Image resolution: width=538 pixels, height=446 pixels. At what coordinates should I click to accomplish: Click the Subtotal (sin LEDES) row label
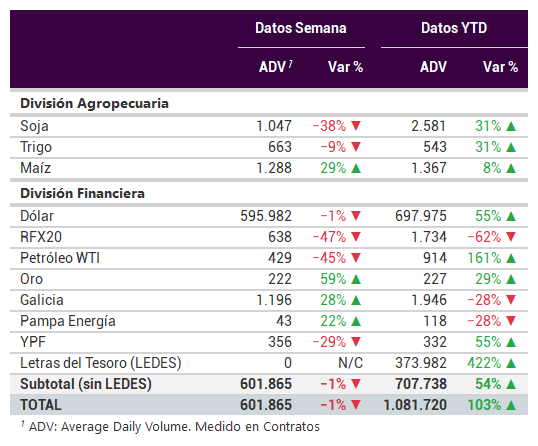(86, 384)
